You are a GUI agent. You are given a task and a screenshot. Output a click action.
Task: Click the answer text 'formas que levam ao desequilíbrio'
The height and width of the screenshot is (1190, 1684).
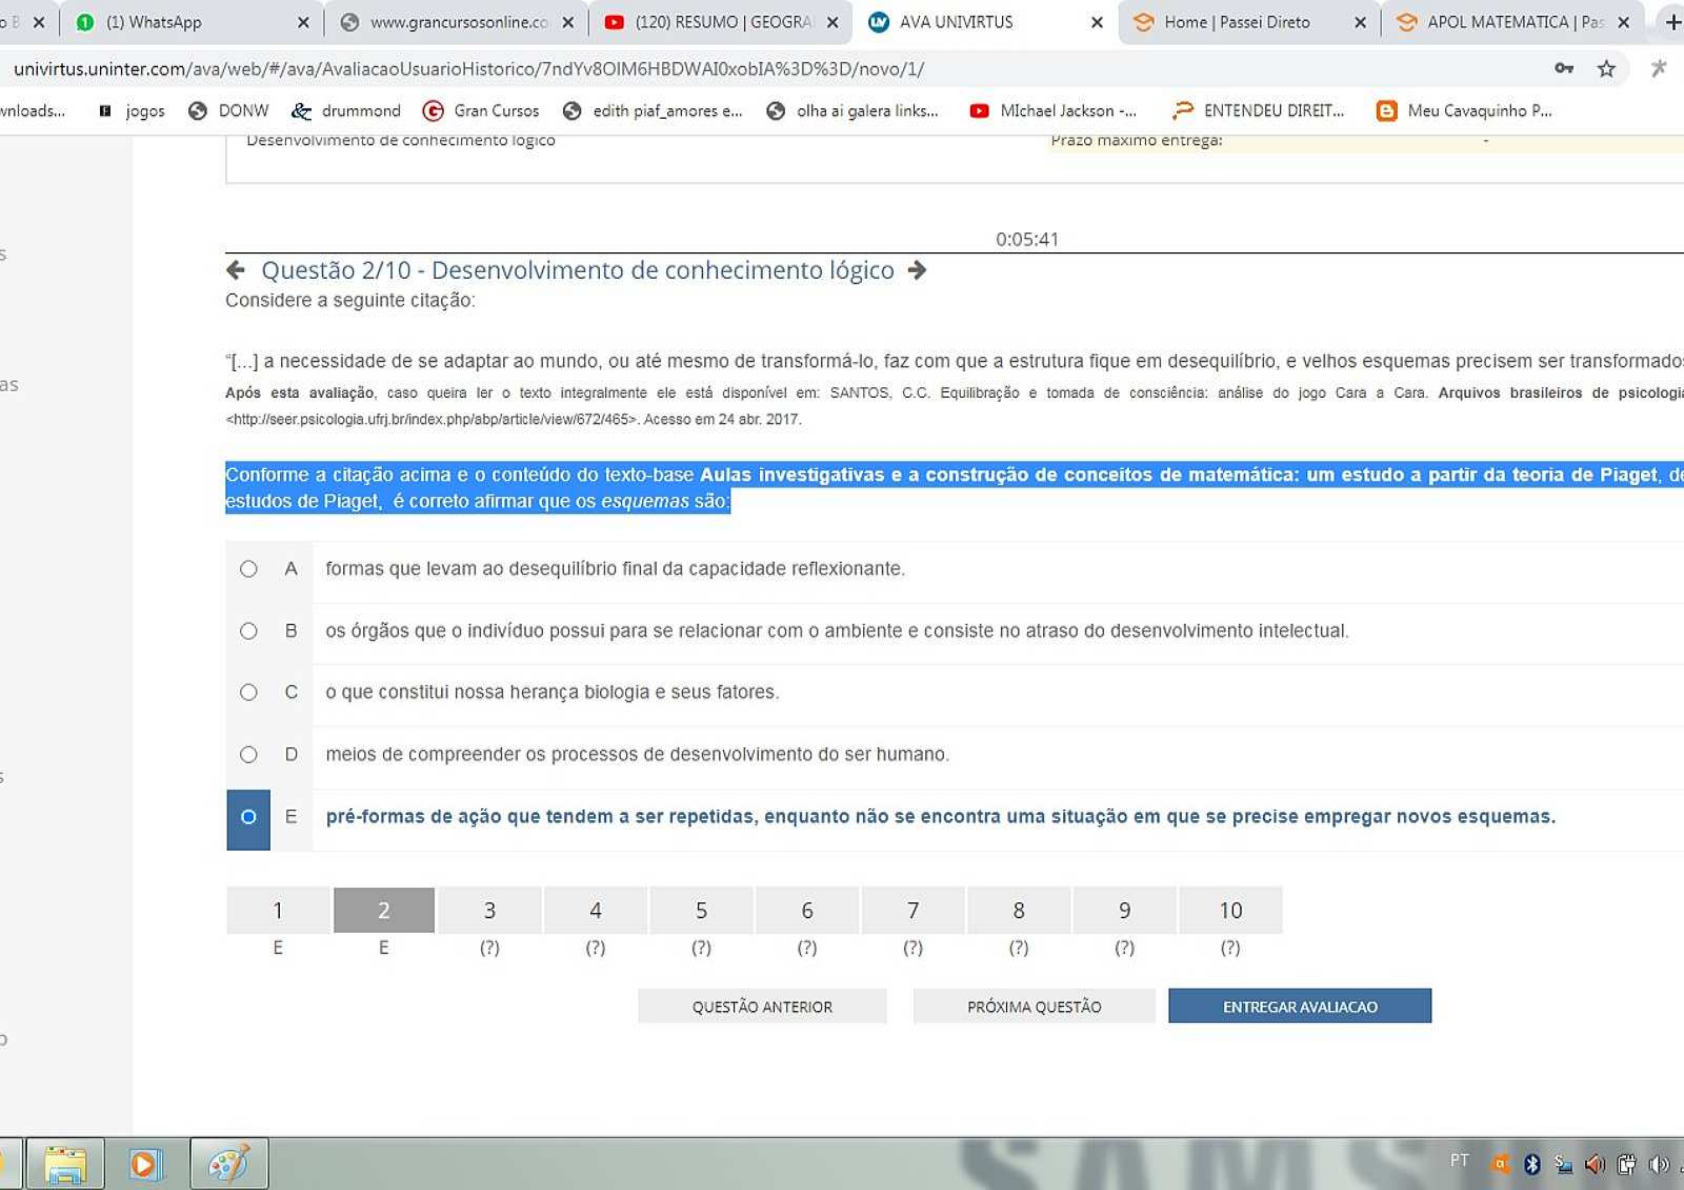point(615,569)
